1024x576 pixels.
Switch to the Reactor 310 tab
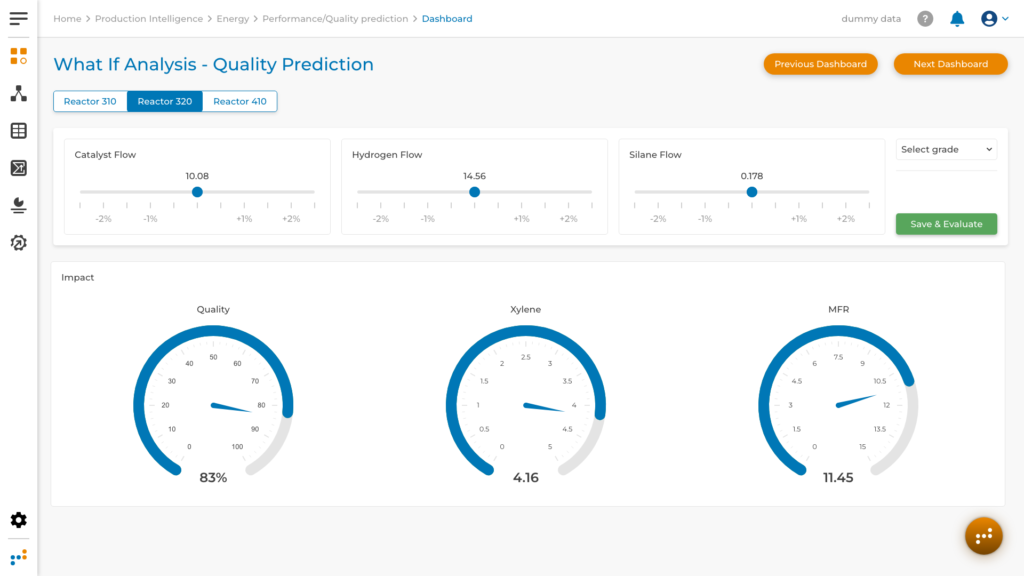[90, 101]
